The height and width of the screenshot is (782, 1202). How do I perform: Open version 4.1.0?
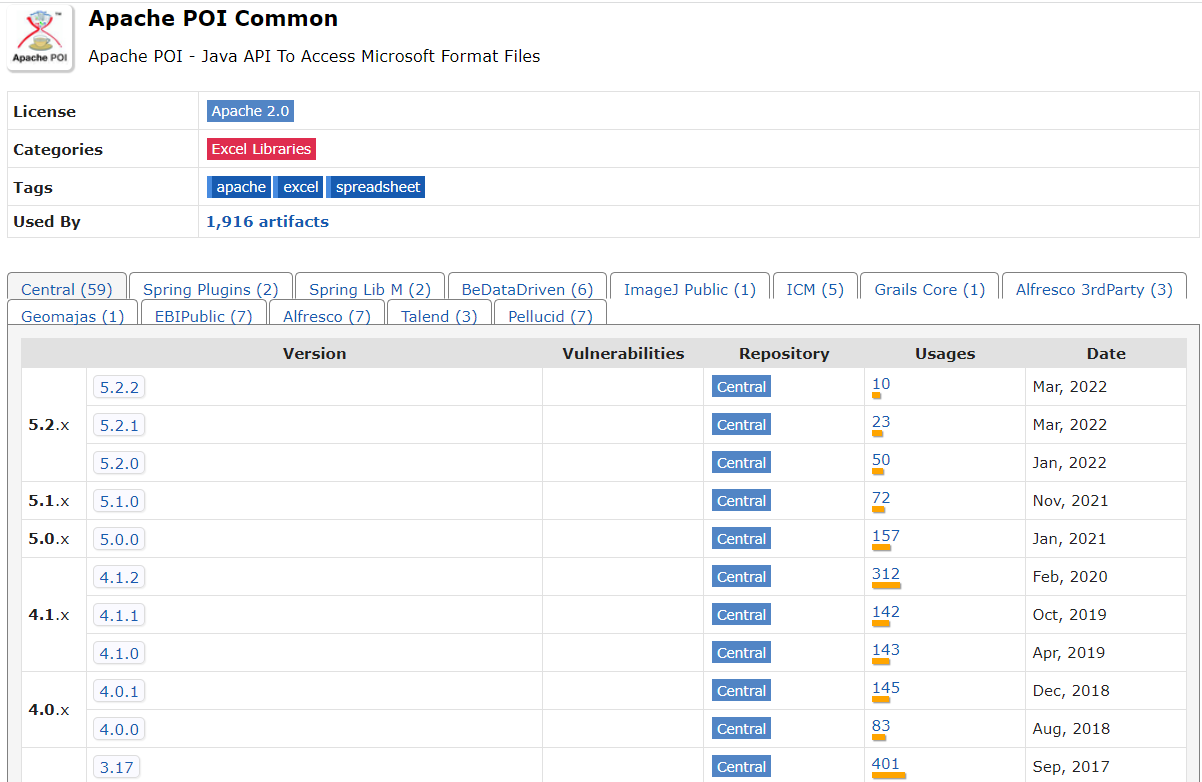coord(119,653)
